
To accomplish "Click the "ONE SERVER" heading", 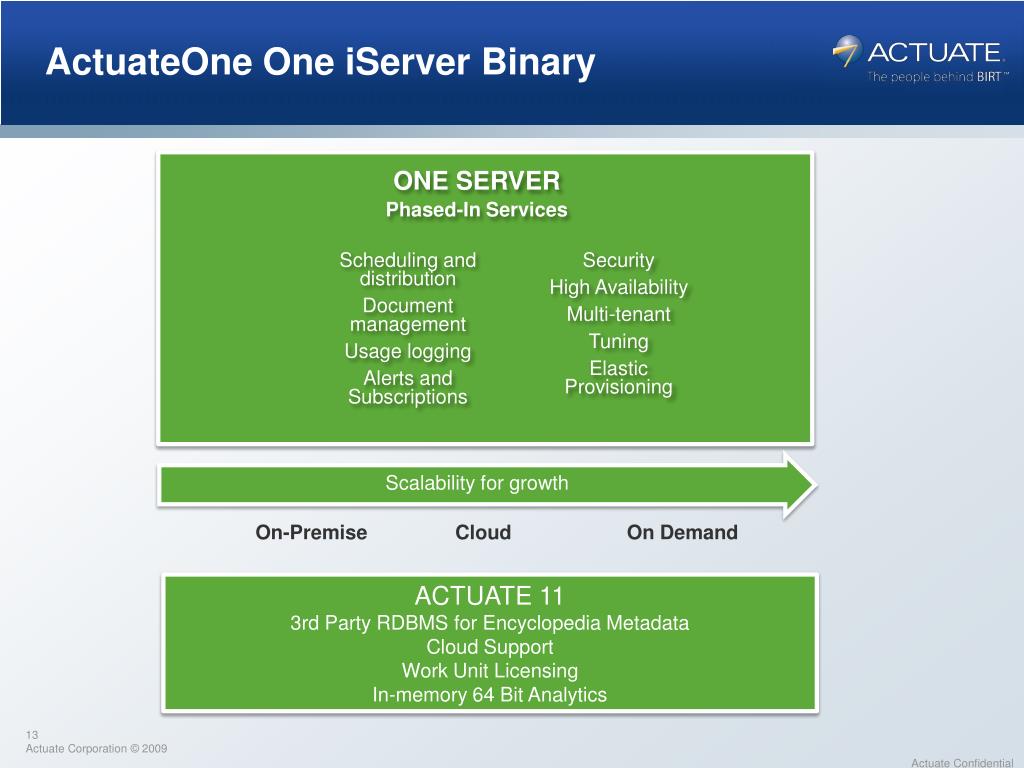I will [477, 181].
